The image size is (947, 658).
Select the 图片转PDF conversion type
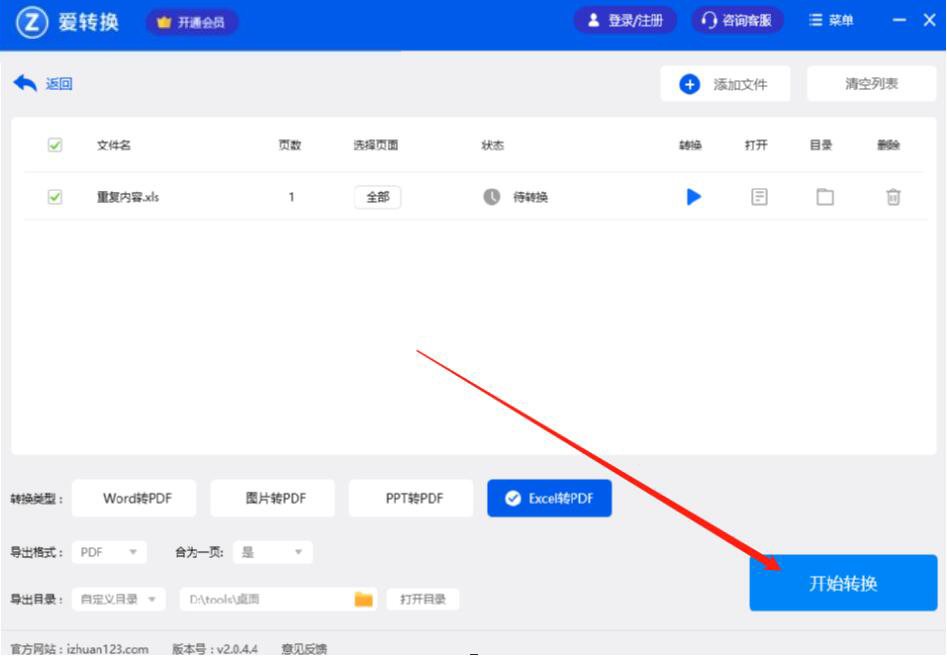tap(272, 498)
